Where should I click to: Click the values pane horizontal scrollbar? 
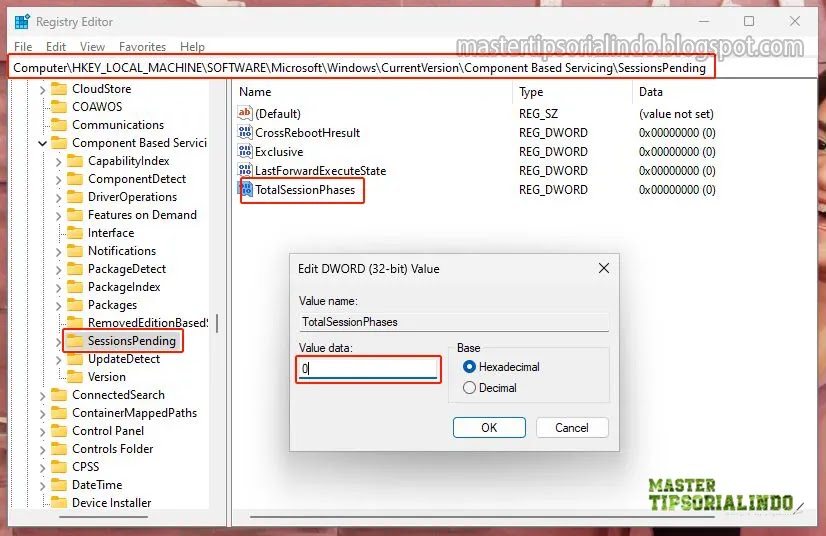[481, 517]
